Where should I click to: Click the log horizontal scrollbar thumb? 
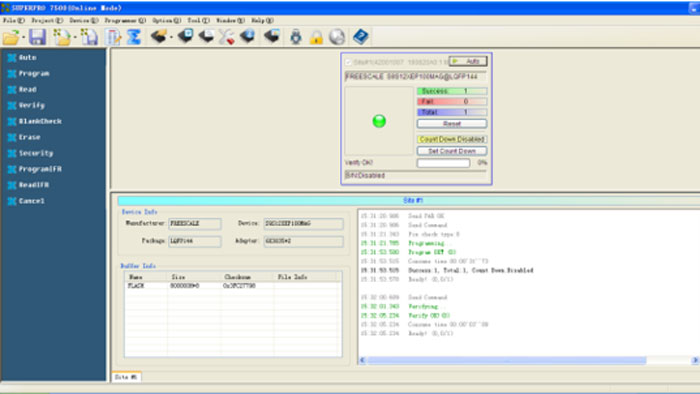[507, 360]
